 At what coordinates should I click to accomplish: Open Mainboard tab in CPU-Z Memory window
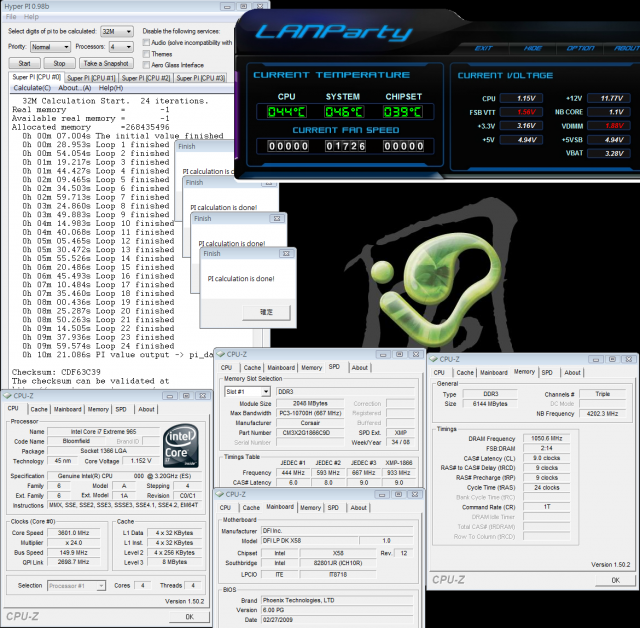click(x=493, y=372)
